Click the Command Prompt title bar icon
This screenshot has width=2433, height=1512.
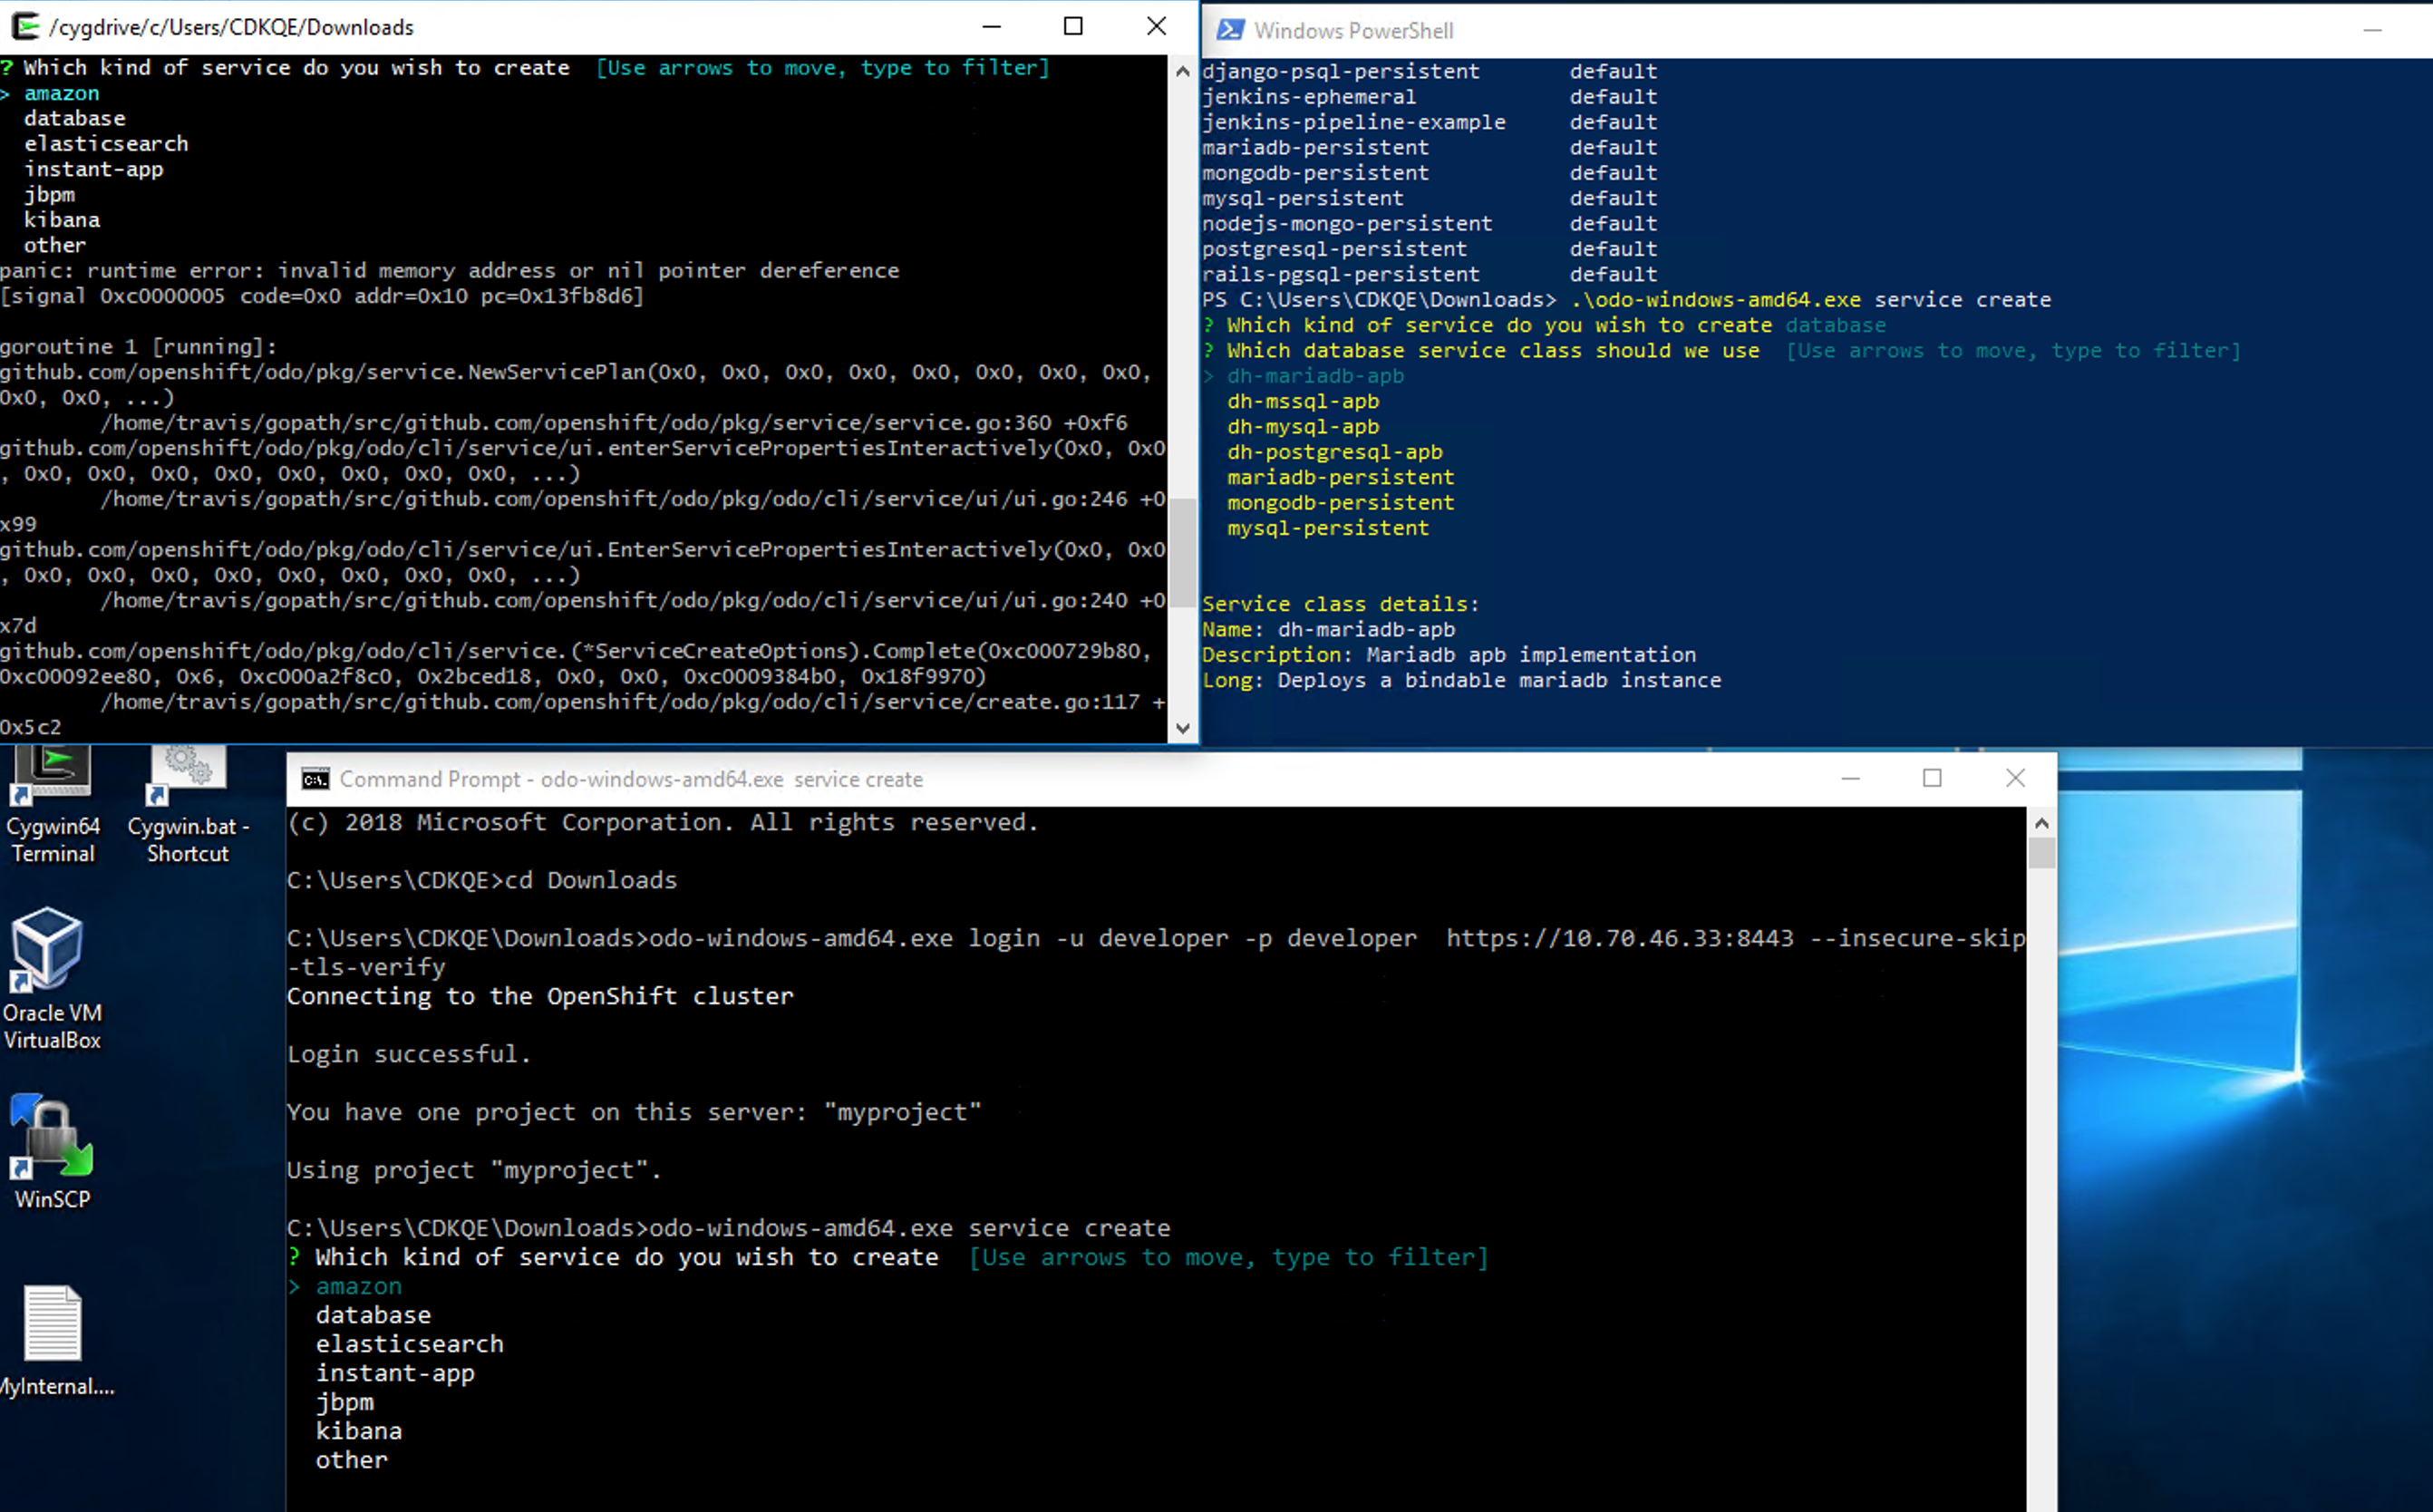tap(315, 779)
